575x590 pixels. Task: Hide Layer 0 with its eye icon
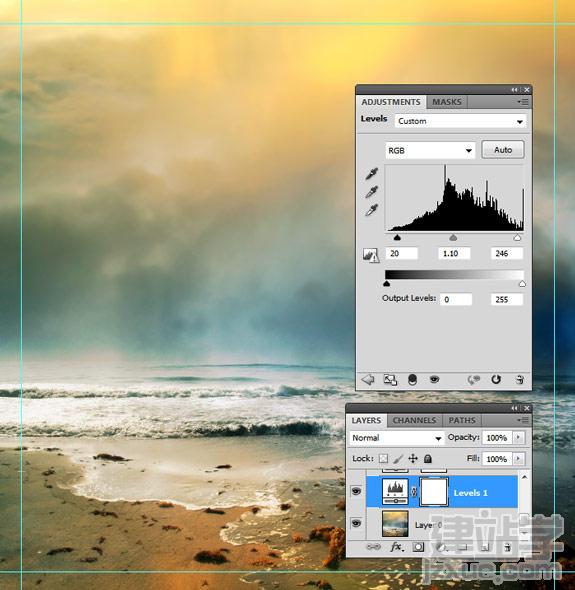pyautogui.click(x=356, y=523)
